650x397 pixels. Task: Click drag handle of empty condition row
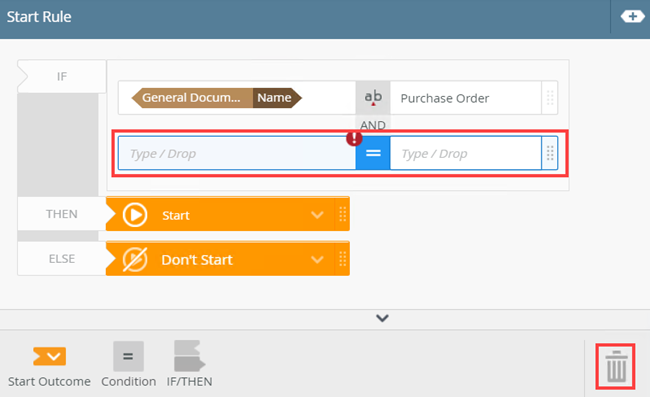(x=550, y=153)
